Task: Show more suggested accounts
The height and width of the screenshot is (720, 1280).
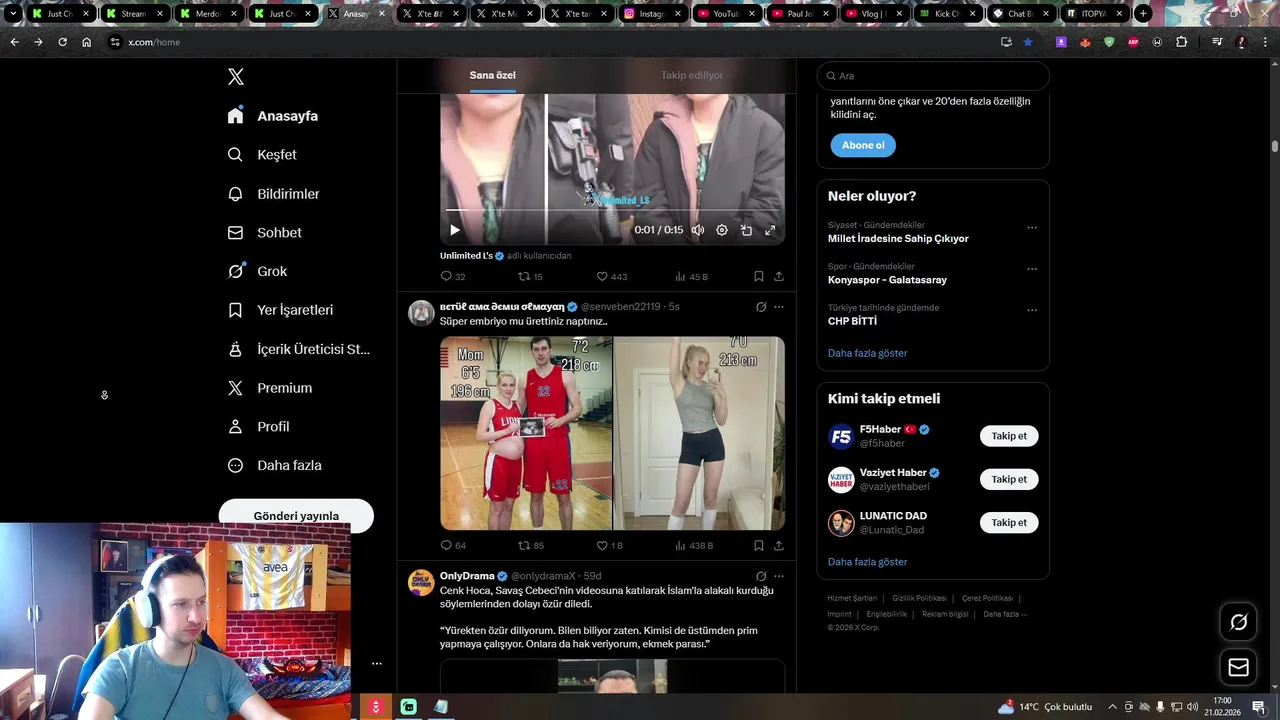Action: [x=867, y=562]
